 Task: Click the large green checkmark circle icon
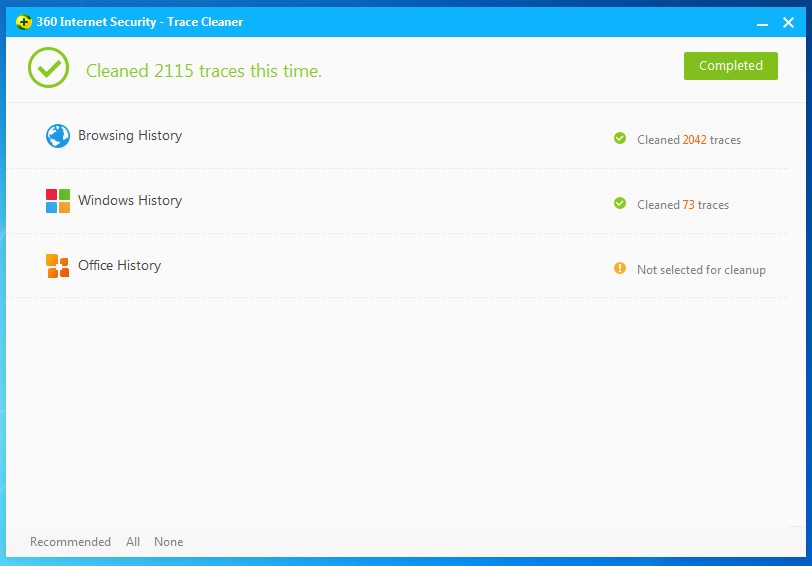click(x=48, y=67)
